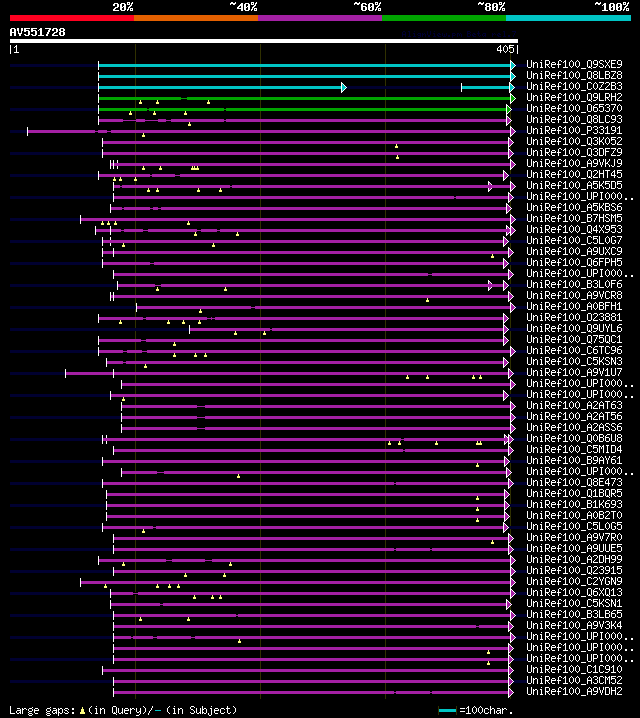Select the UniRef100_A2AT63 label
640x718 pixels.
click(x=574, y=405)
